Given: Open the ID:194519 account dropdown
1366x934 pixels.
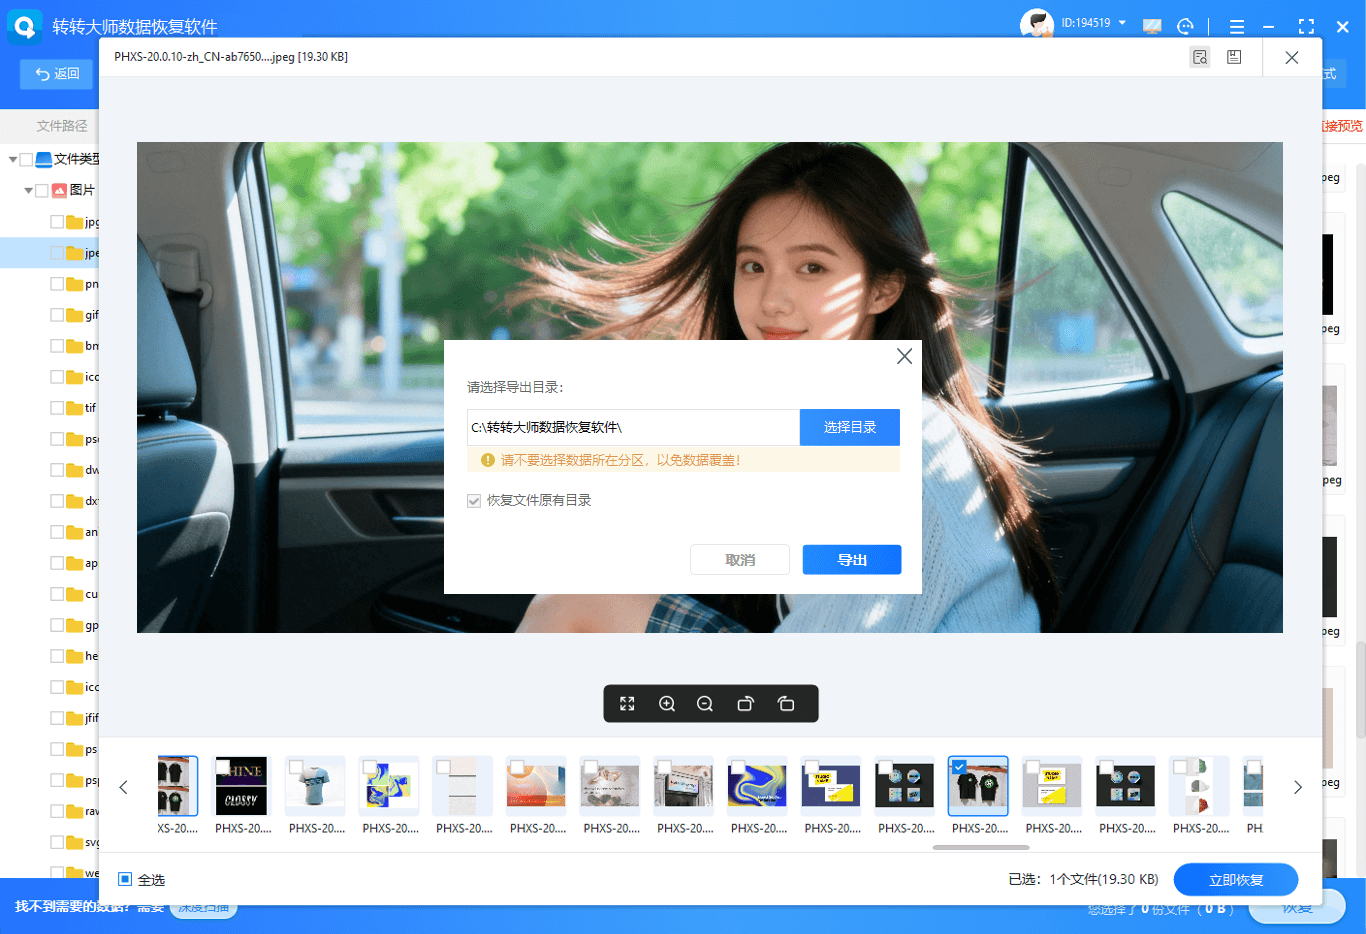Looking at the screenshot, I should [1122, 23].
